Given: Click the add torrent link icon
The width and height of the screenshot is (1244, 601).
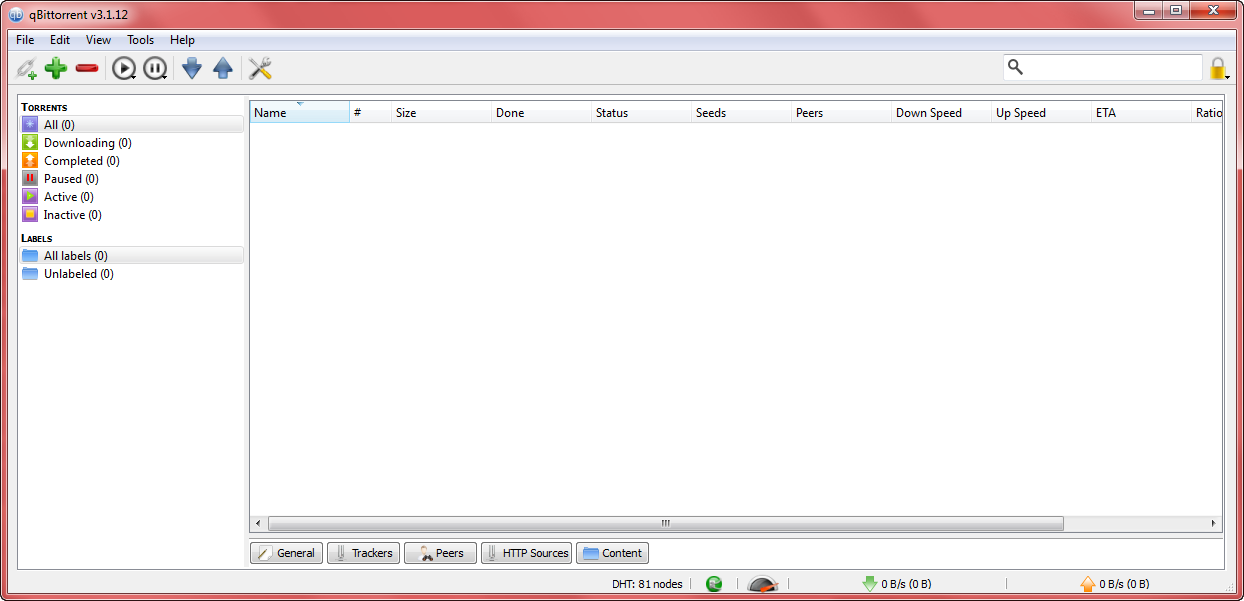Looking at the screenshot, I should click(27, 68).
